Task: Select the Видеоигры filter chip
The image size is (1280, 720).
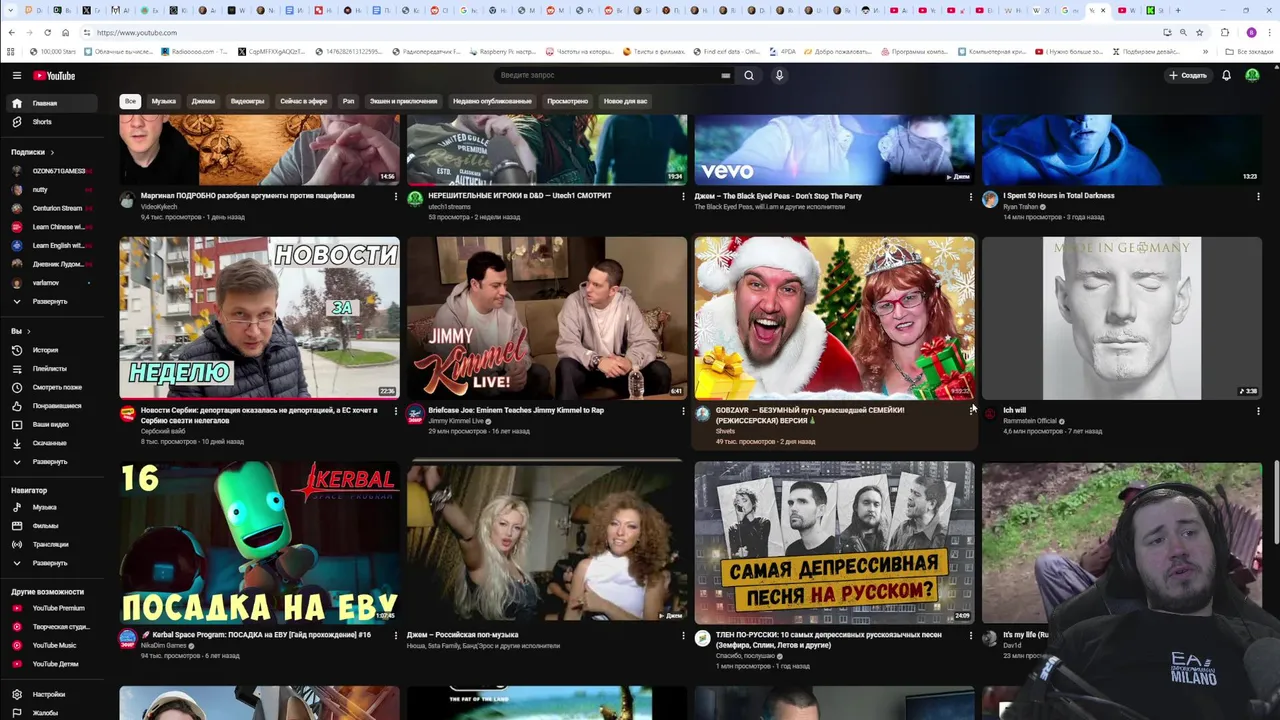Action: point(248,101)
